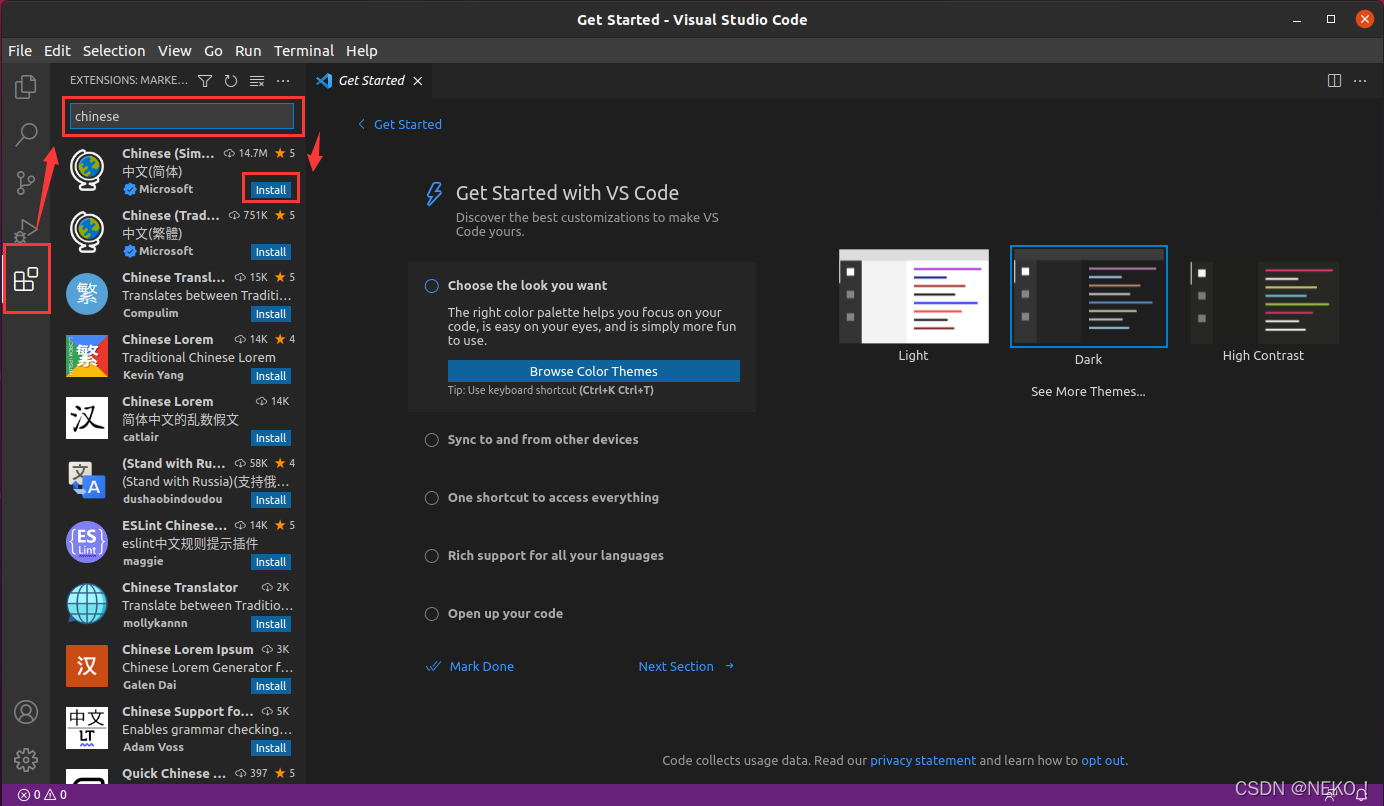Viewport: 1384px width, 806px height.
Task: Split the editor to the right
Action: [1334, 80]
